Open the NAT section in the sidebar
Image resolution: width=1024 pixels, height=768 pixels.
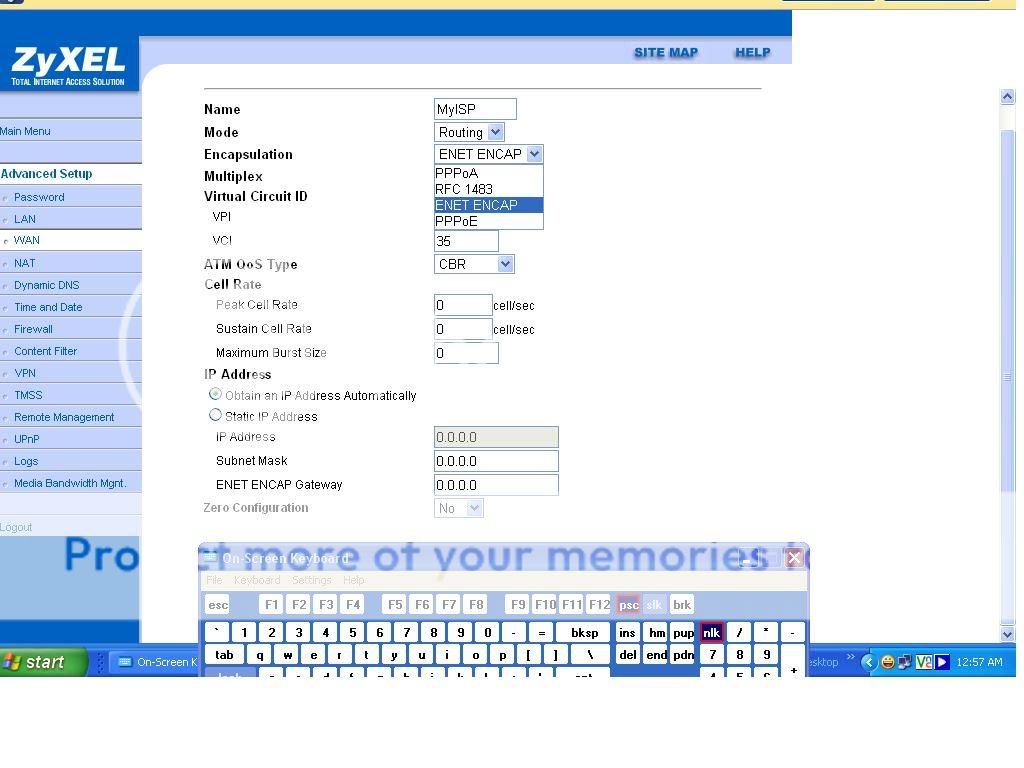pos(25,263)
